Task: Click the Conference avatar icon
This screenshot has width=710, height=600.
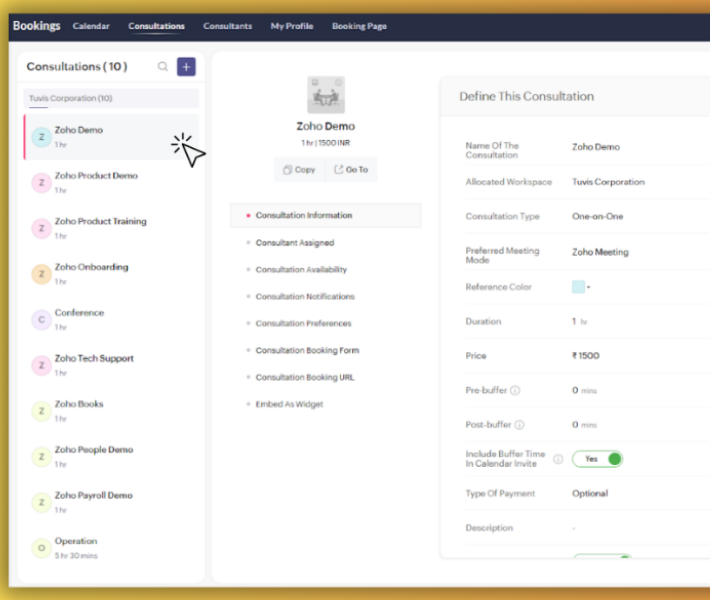Action: 41,320
